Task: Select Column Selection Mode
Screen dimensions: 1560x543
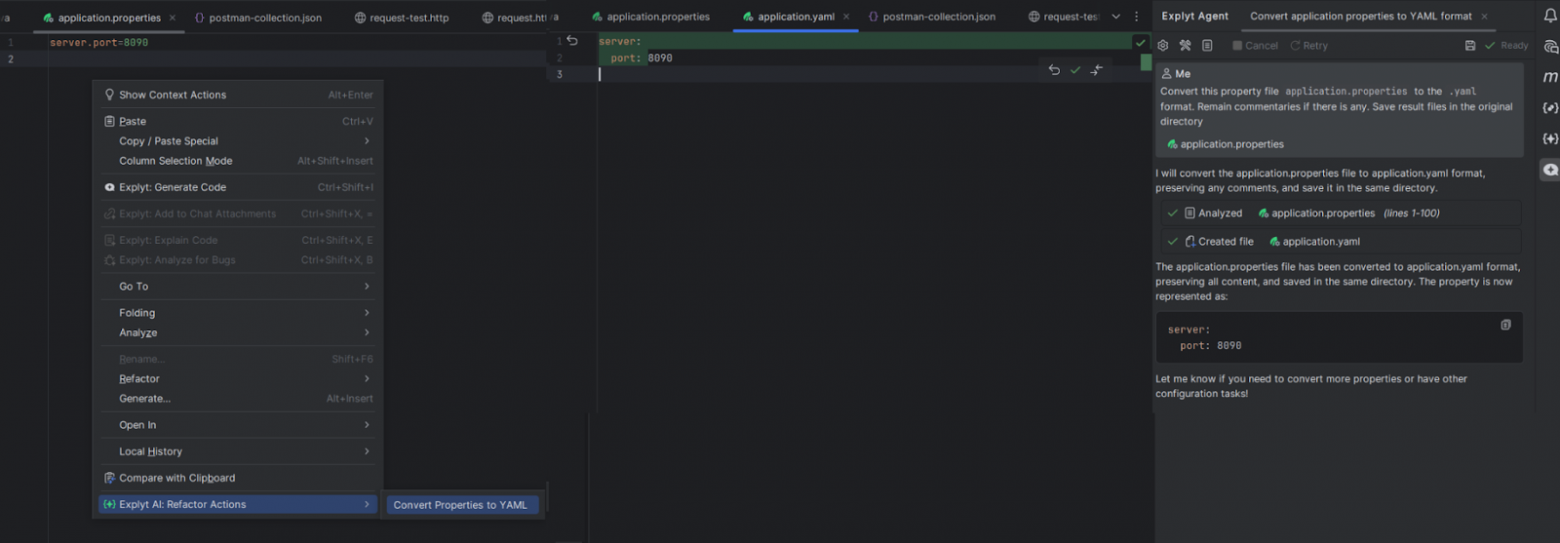Action: pos(239,161)
